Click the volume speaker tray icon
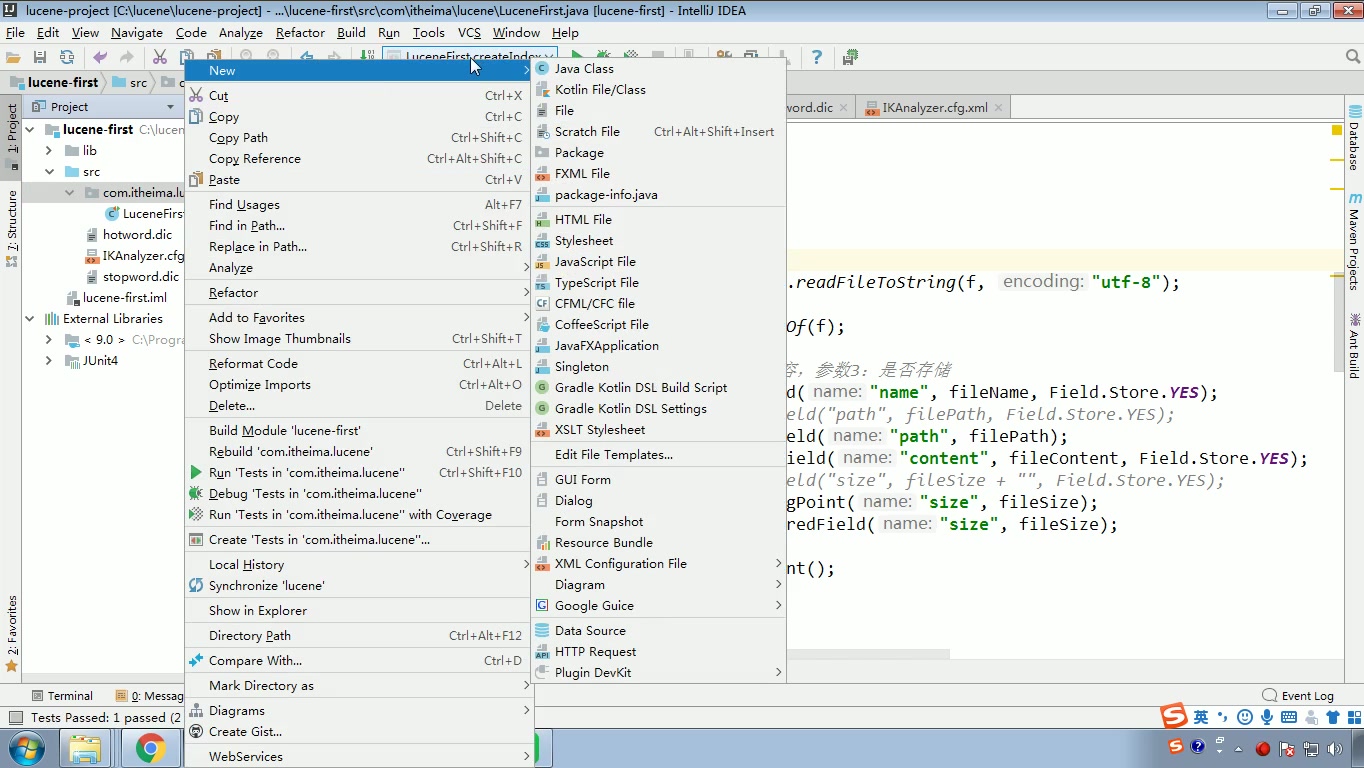The height and width of the screenshot is (768, 1364). 1335,748
